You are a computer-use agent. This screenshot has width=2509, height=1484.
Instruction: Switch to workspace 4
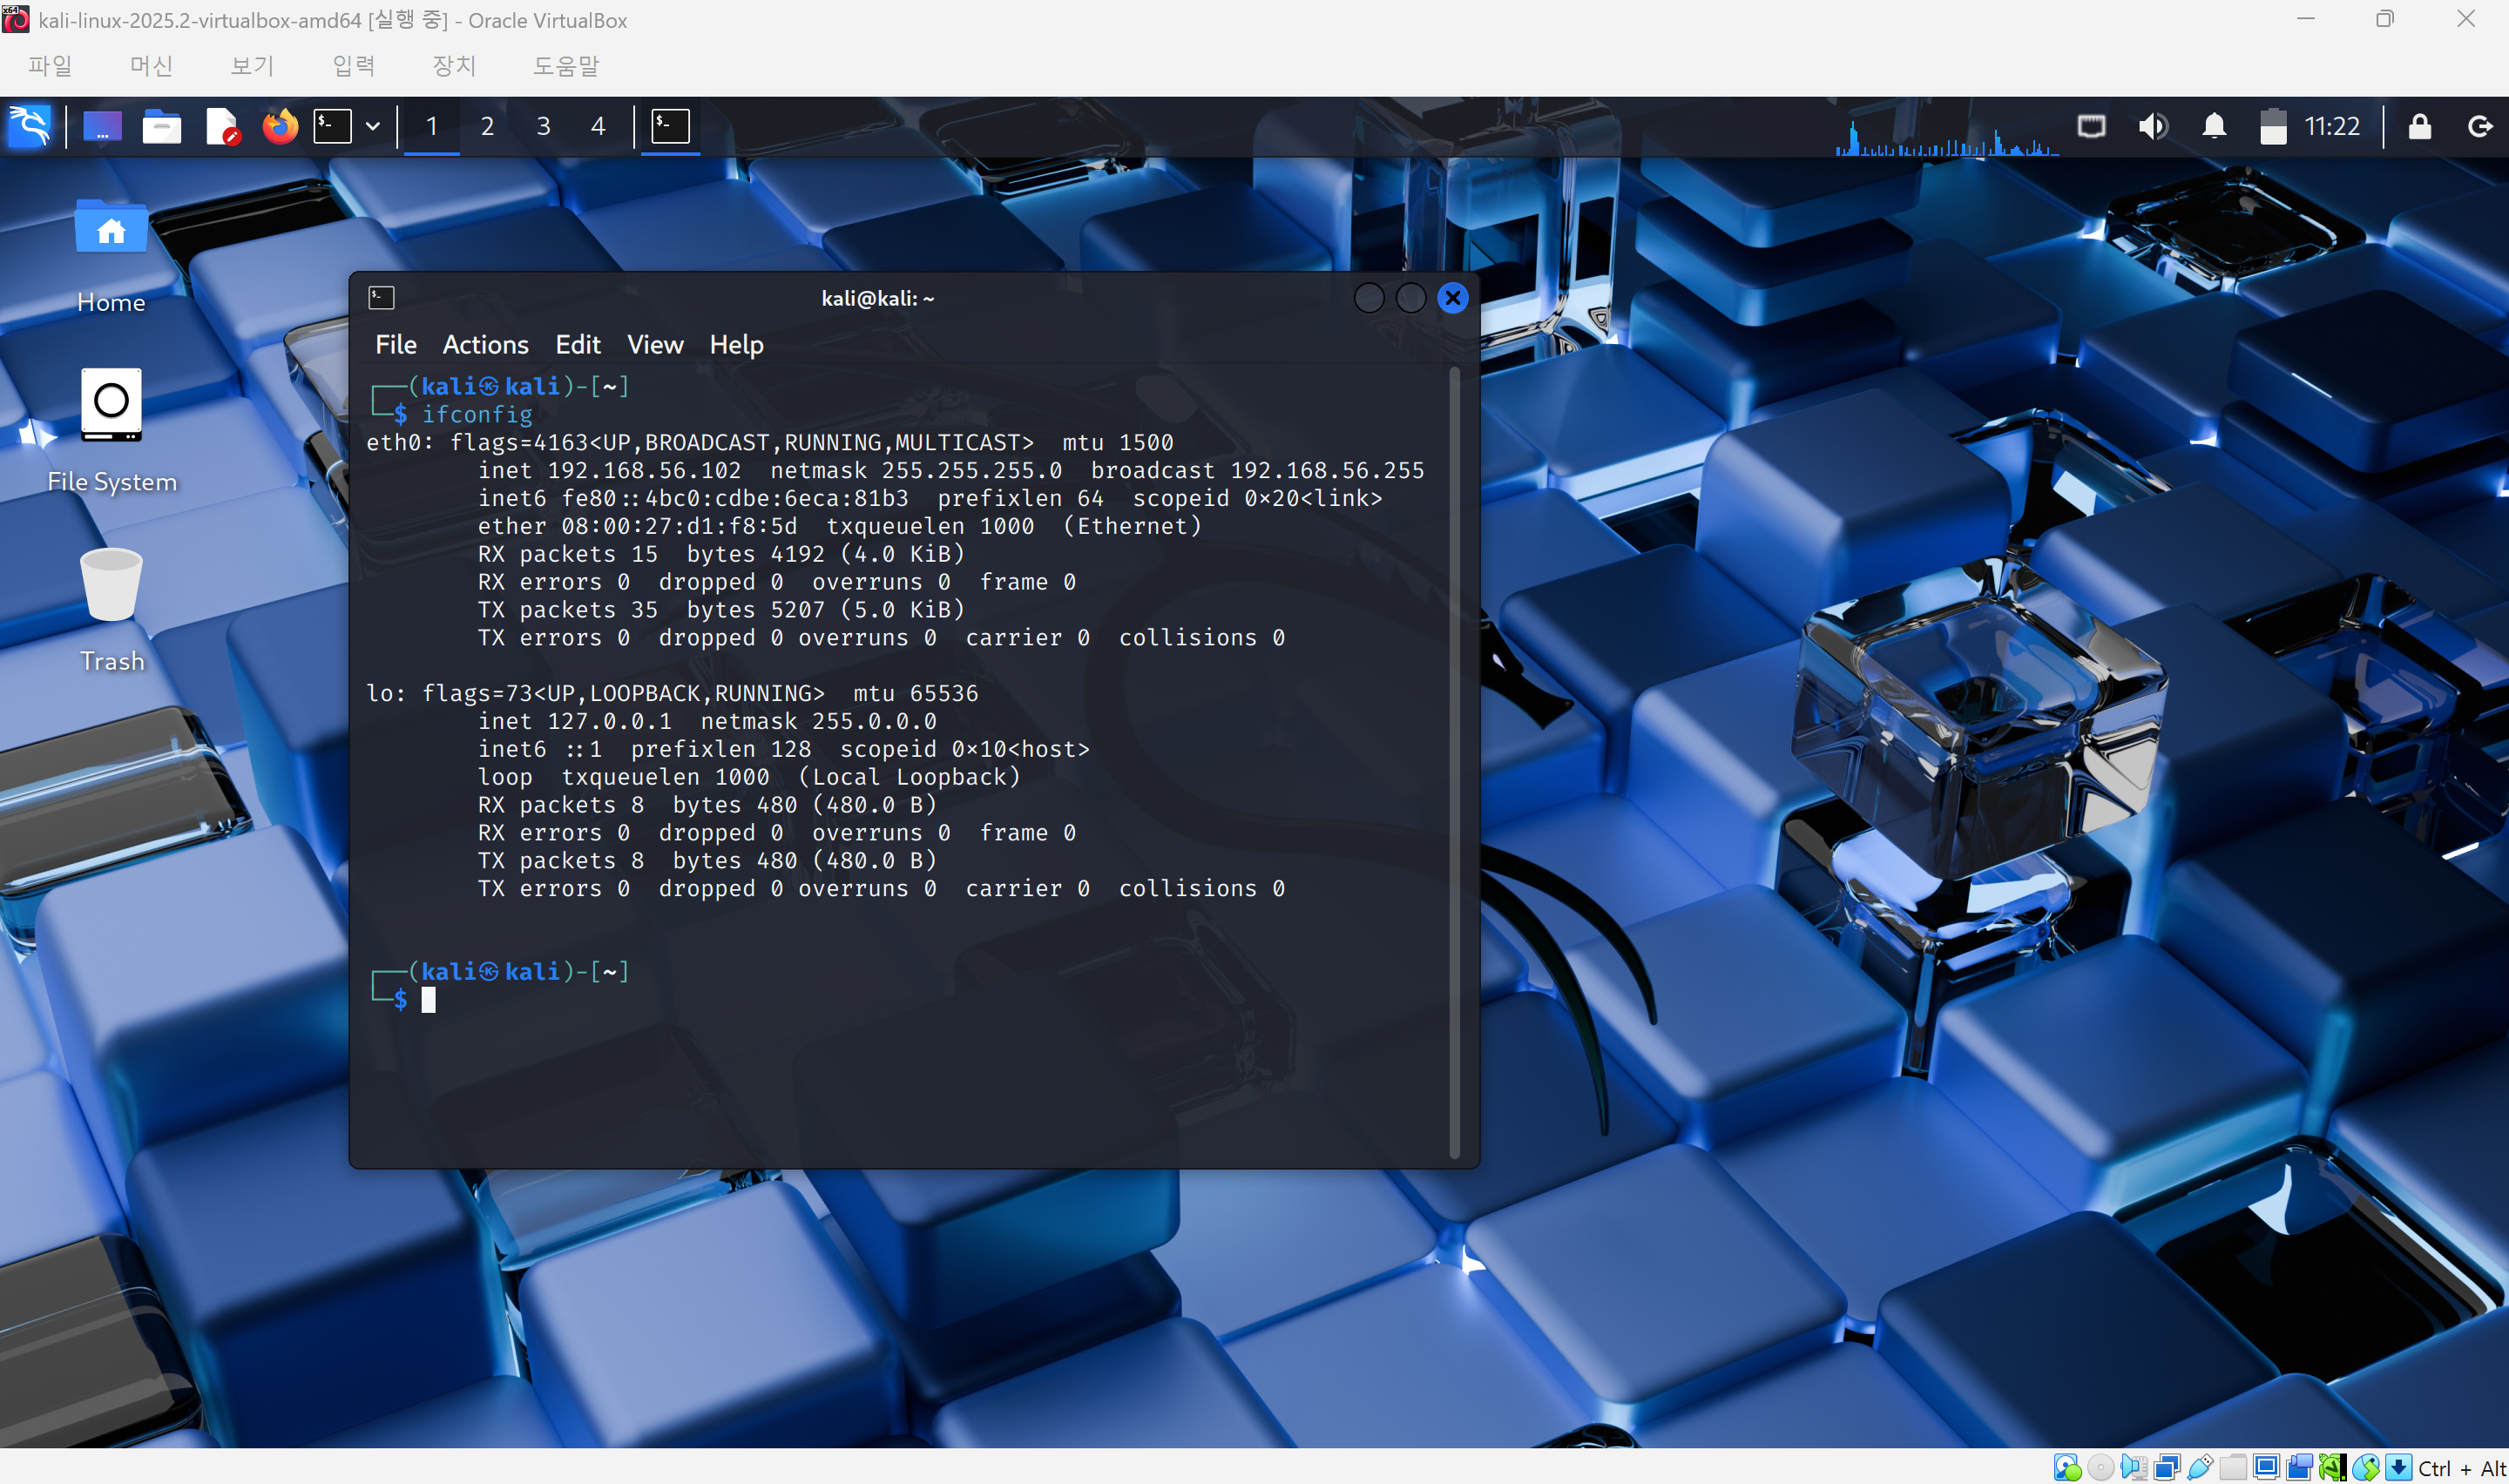[598, 126]
